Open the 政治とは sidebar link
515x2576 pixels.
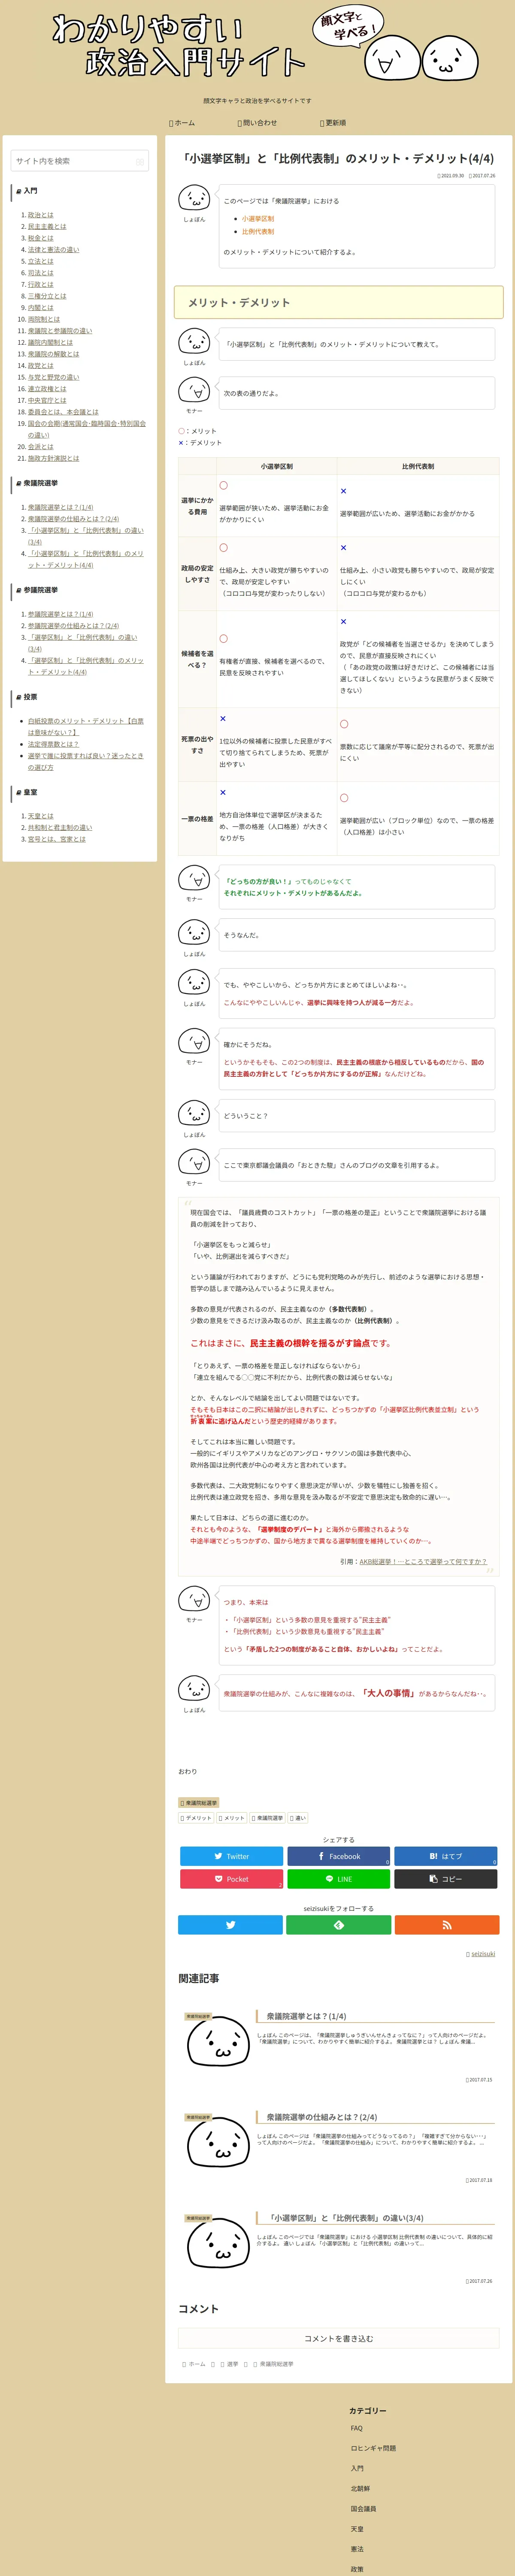point(41,215)
